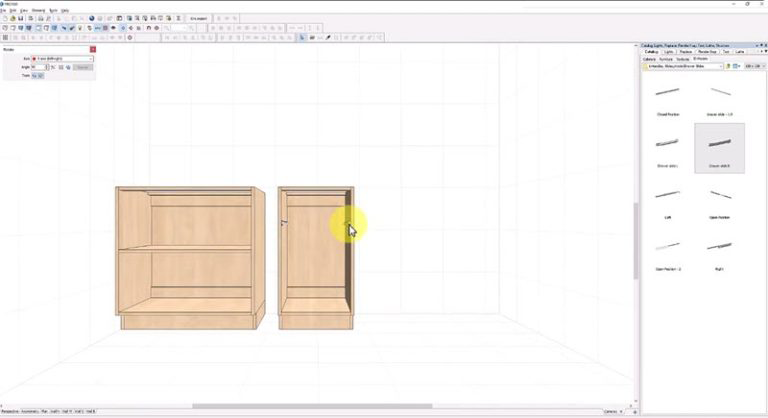The width and height of the screenshot is (768, 418).
Task: Open the File menu
Action: coord(4,10)
